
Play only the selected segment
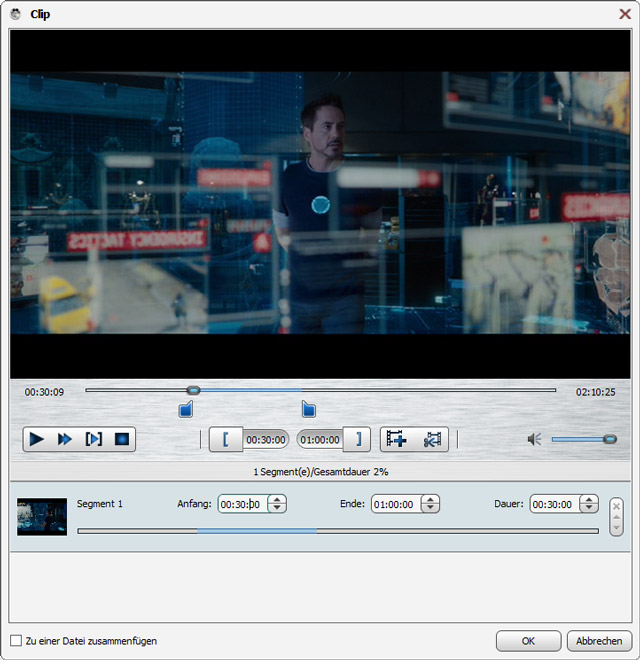click(x=93, y=439)
